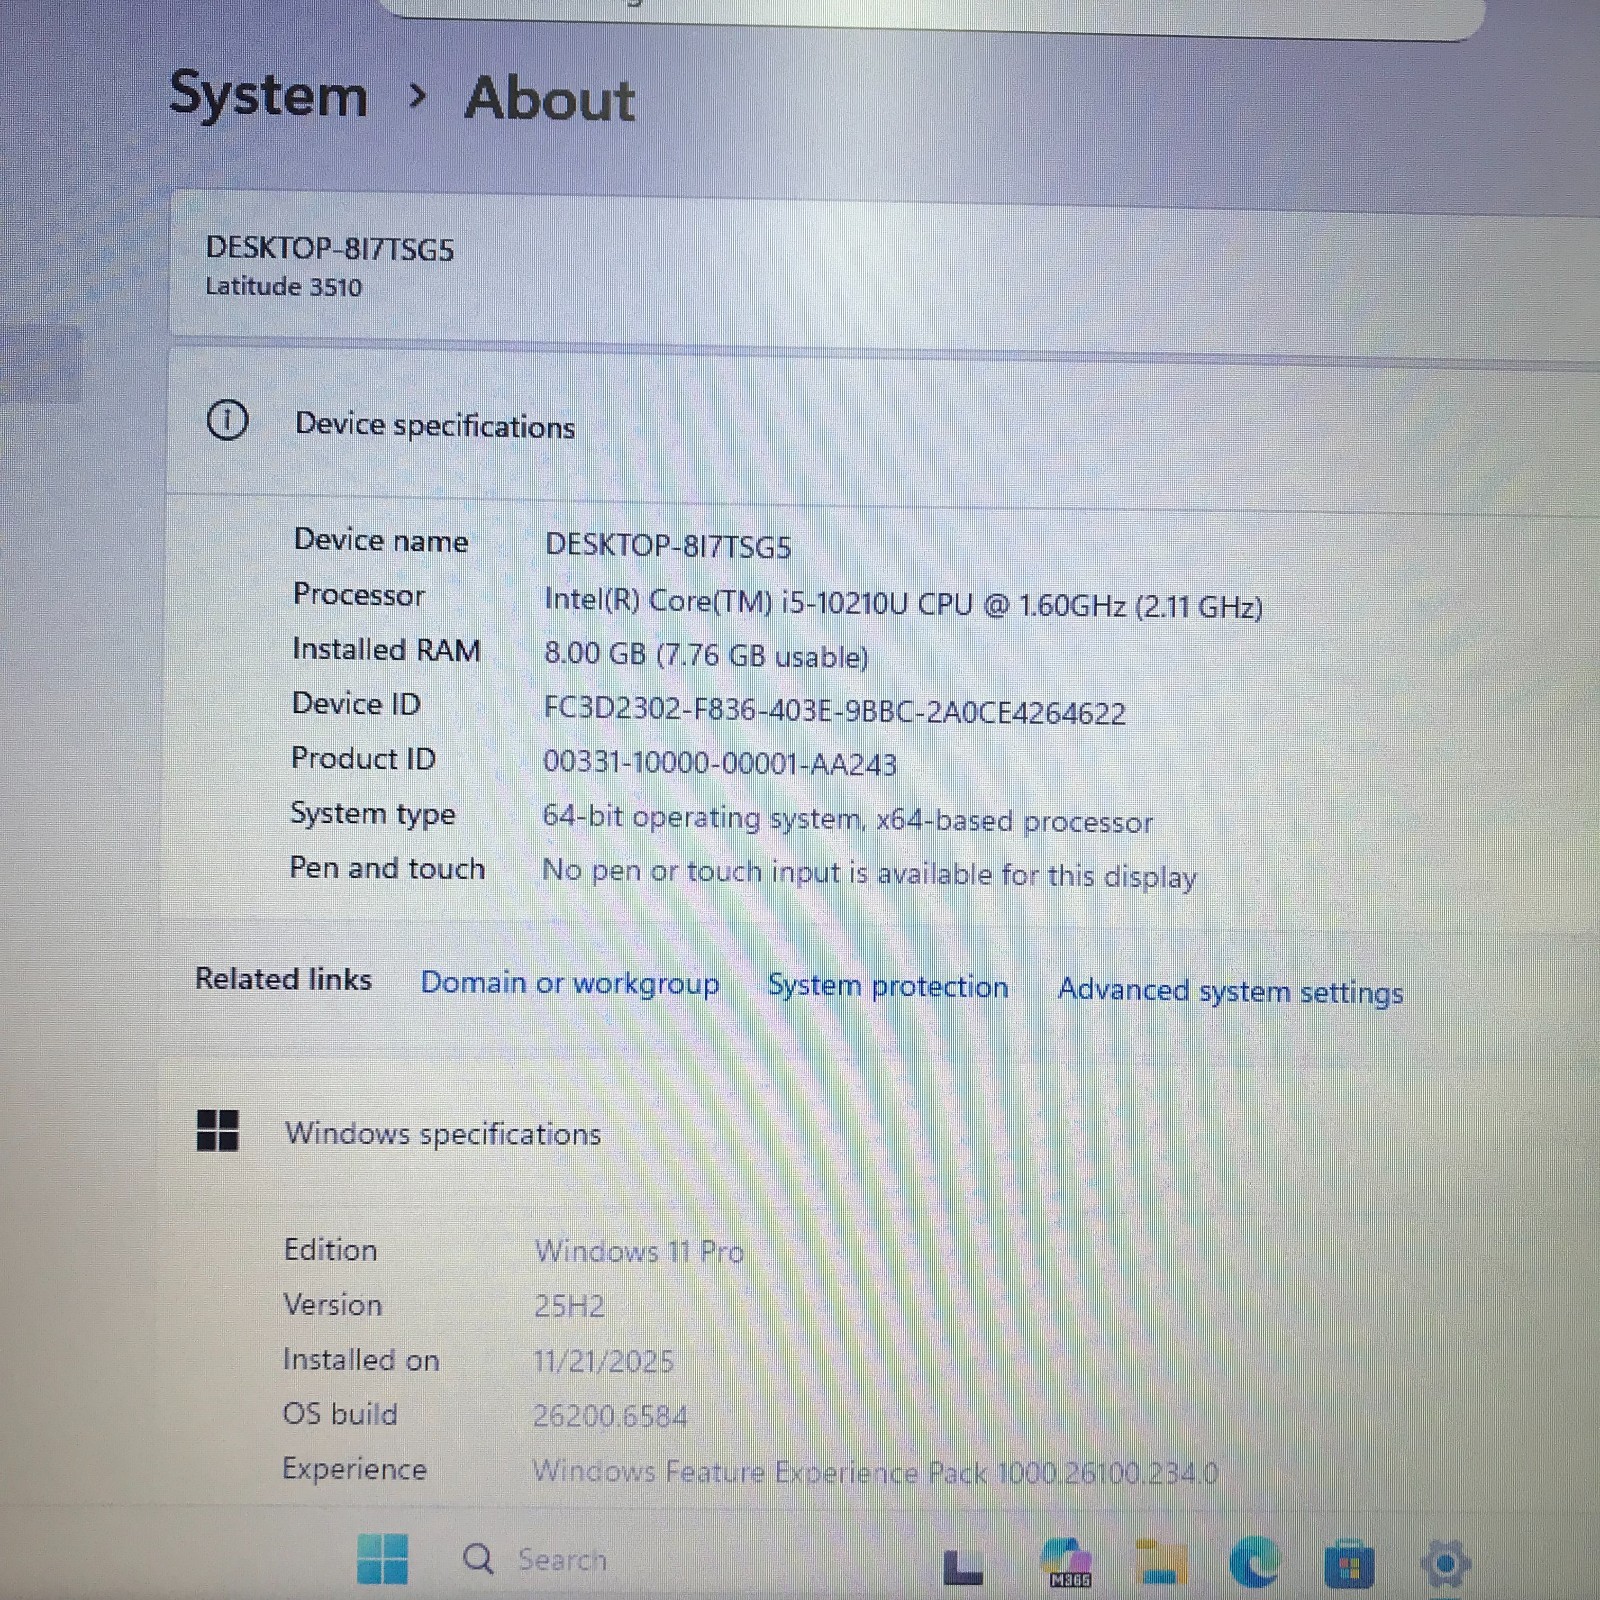This screenshot has height=1600, width=1600.
Task: Select the Windows Feature Experience Pack text
Action: [875, 1472]
